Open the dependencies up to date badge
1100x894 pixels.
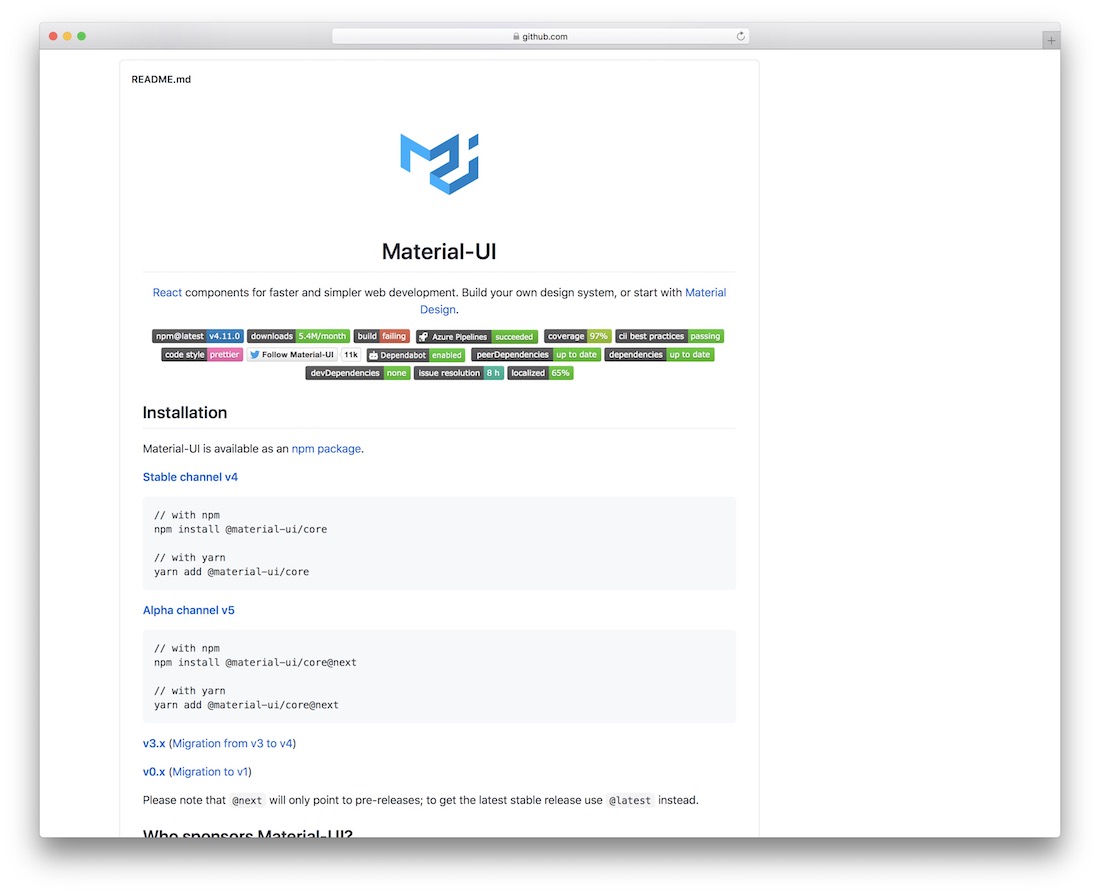(659, 354)
